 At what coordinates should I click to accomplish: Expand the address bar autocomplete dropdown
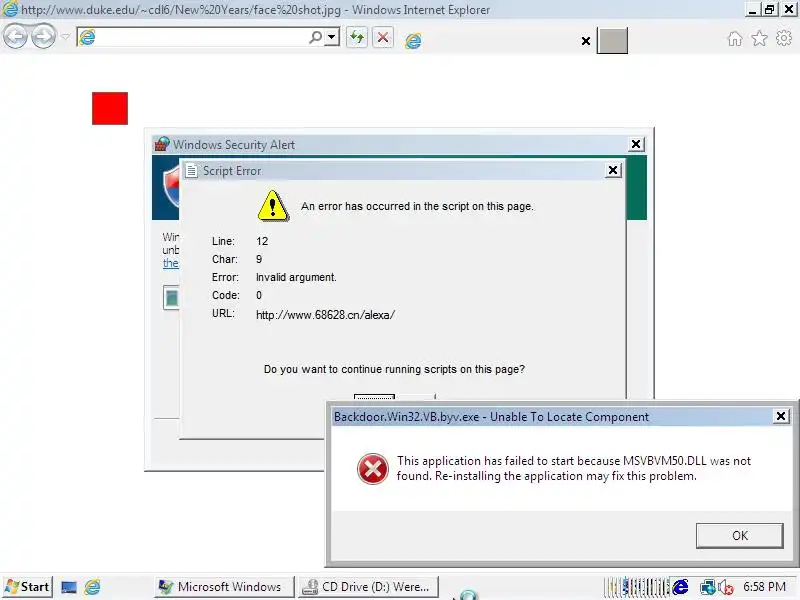pos(332,37)
